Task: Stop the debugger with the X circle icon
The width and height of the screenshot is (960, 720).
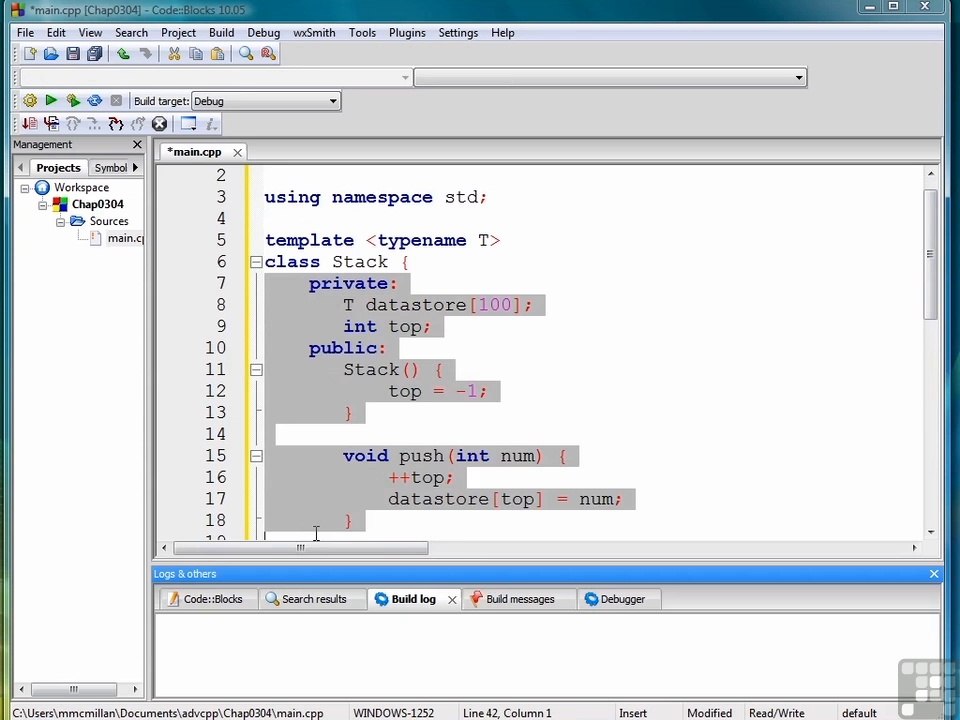Action: point(159,124)
